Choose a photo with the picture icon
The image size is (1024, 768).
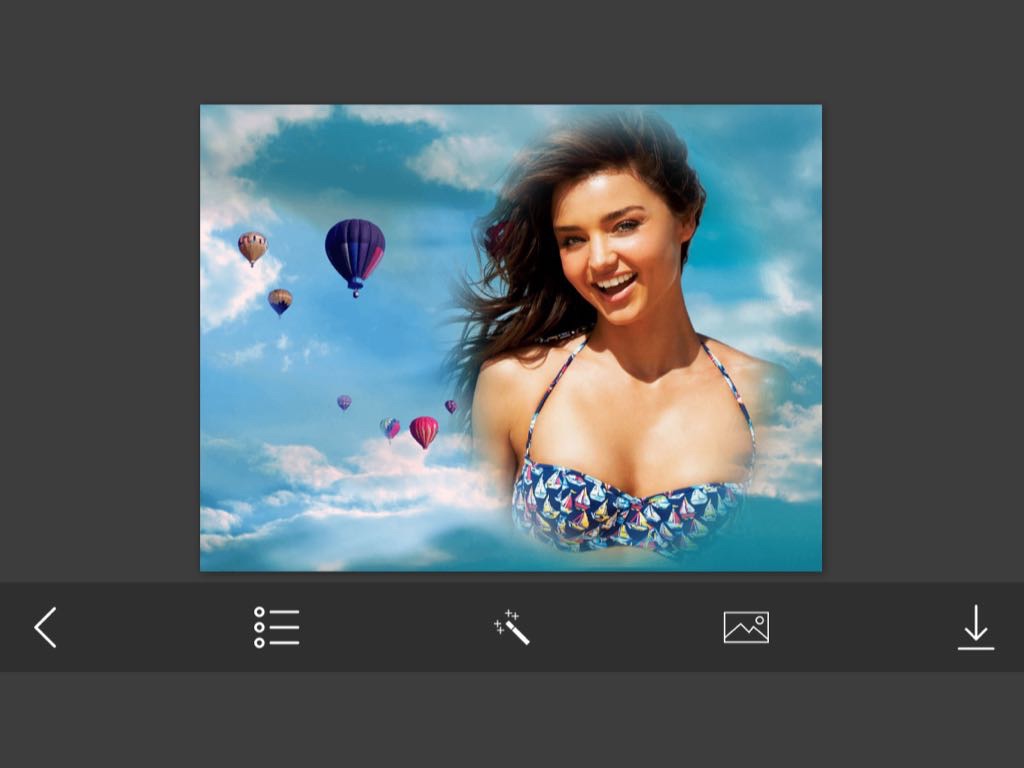pos(746,627)
